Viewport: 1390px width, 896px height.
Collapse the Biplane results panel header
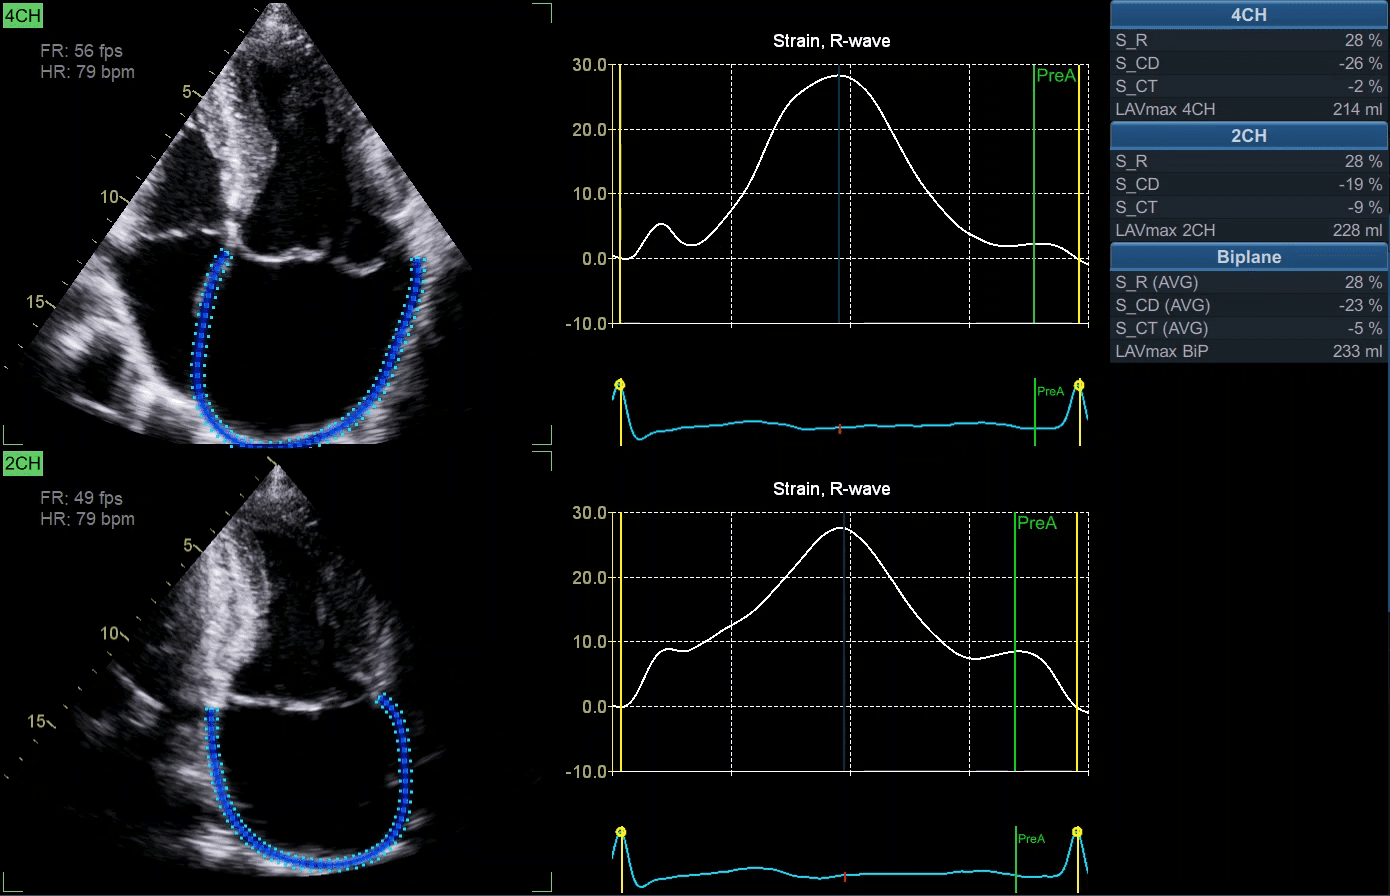click(1248, 257)
